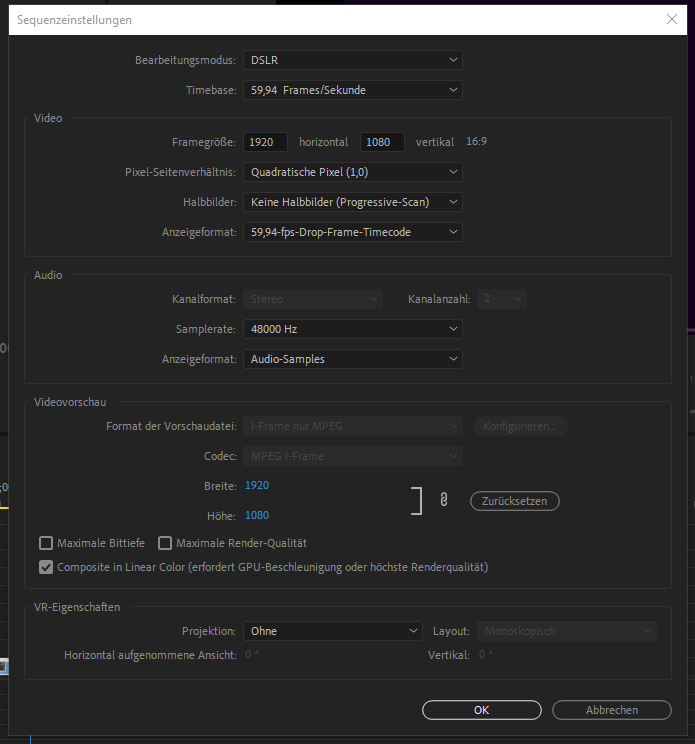Screen dimensions: 695x744
Task: Click the Abbrechen button
Action: (x=612, y=710)
